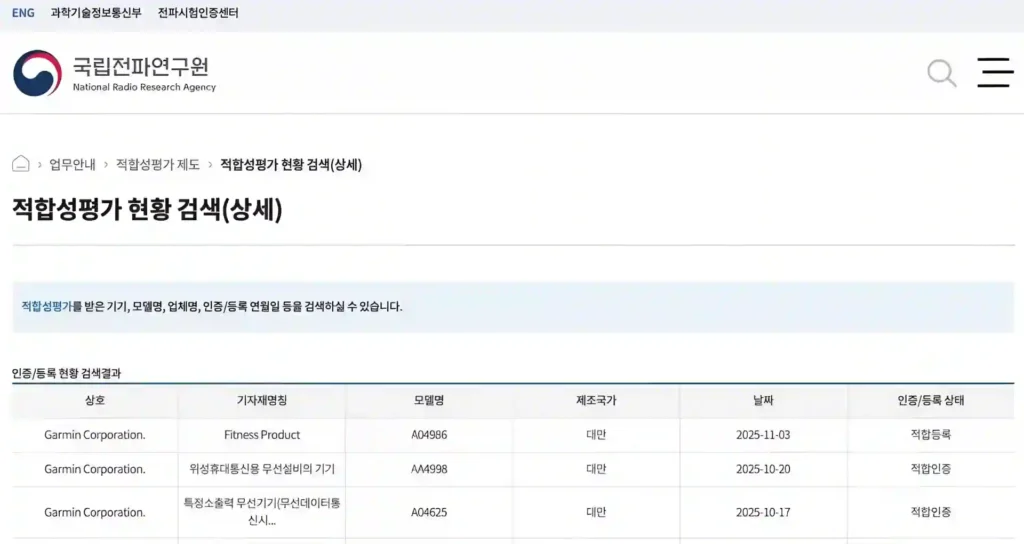Screen dimensions: 1024x544
Task: Click 적합등록 status cell
Action: click(x=931, y=435)
